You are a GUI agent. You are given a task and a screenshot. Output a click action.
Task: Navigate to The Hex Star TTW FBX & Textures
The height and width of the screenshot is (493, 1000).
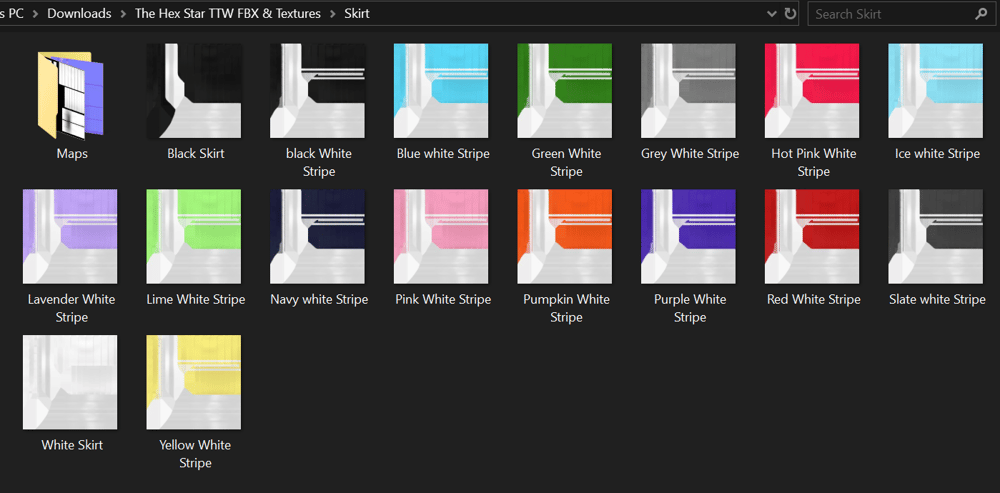pos(228,13)
